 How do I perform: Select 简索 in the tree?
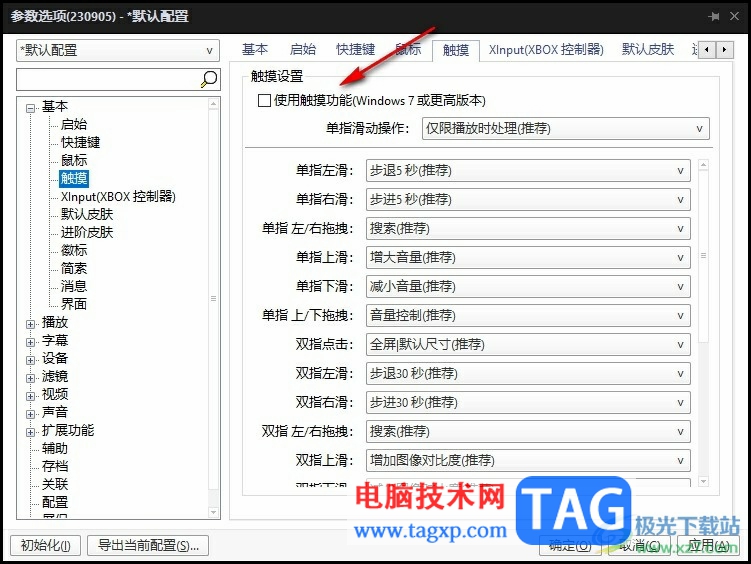(74, 268)
